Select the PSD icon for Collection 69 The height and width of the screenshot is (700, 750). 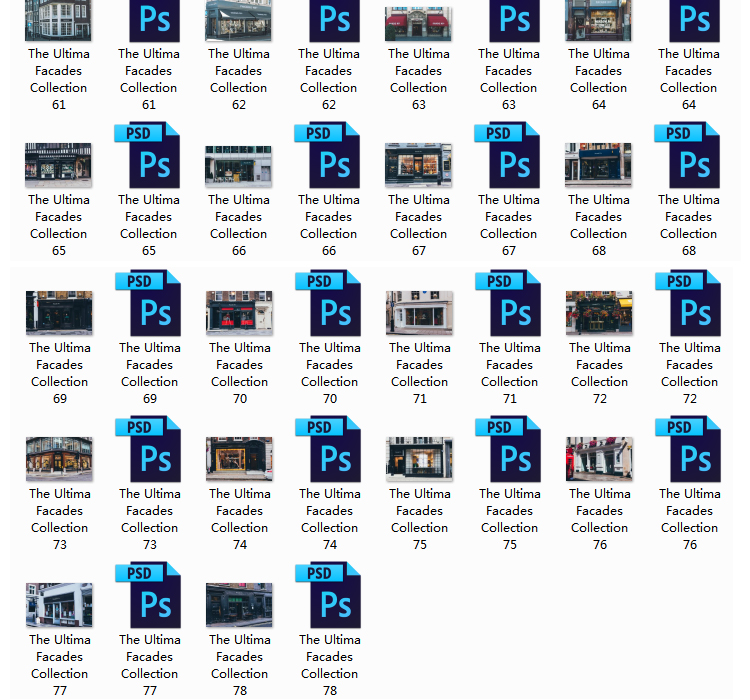click(x=149, y=303)
